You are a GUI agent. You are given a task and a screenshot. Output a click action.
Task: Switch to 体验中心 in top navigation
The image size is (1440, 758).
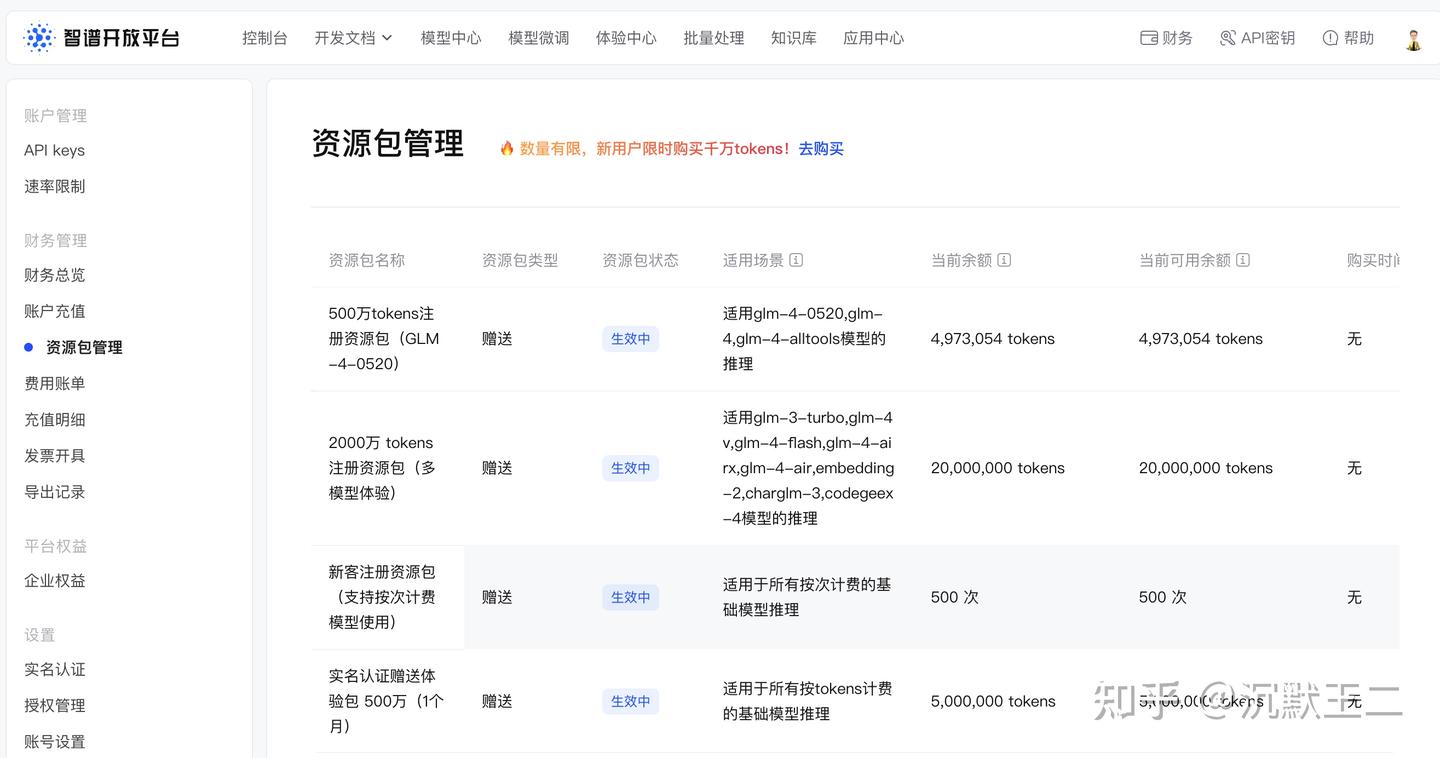click(626, 38)
